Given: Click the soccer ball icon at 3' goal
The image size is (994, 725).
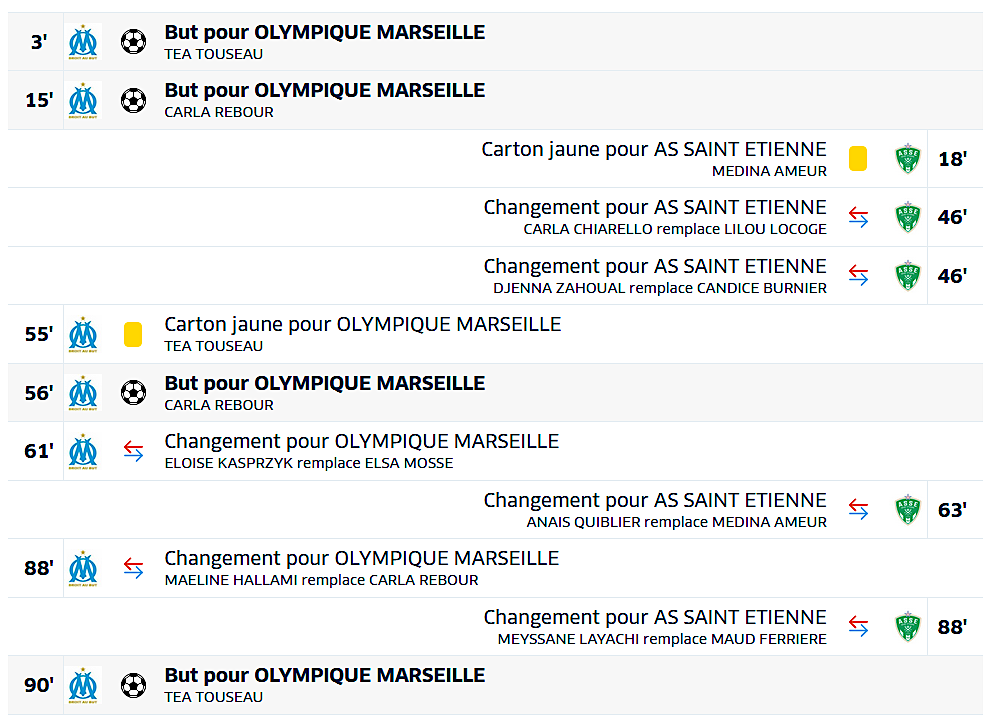Looking at the screenshot, I should 133,42.
